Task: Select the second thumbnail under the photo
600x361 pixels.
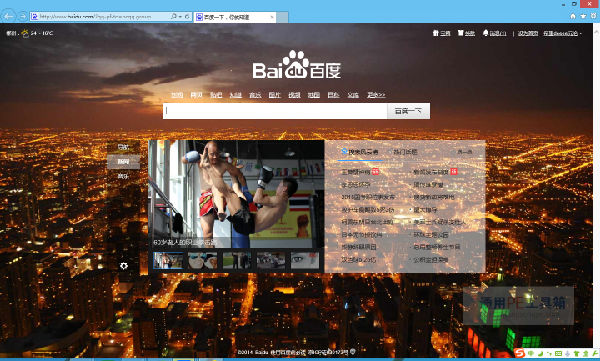Action: point(202,260)
